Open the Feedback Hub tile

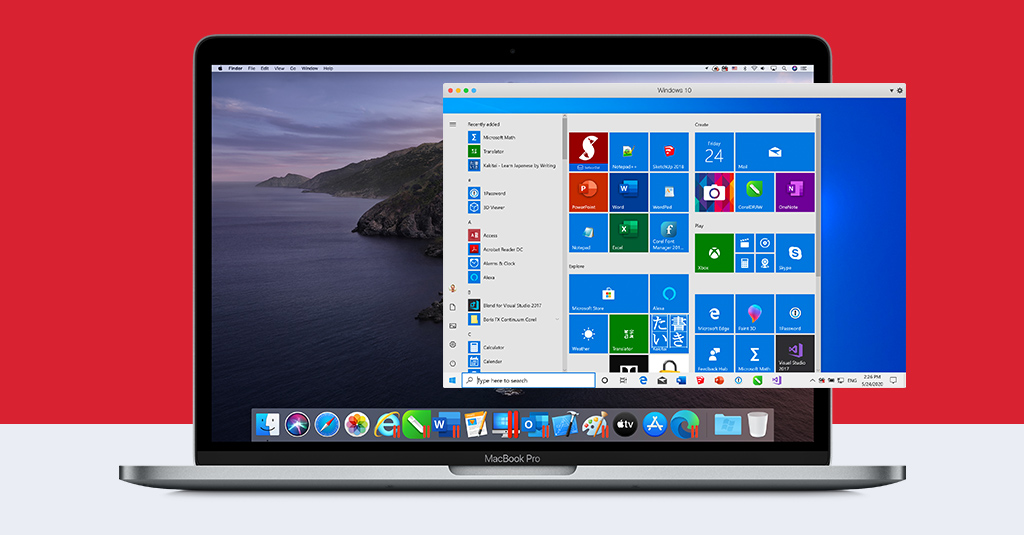[714, 353]
